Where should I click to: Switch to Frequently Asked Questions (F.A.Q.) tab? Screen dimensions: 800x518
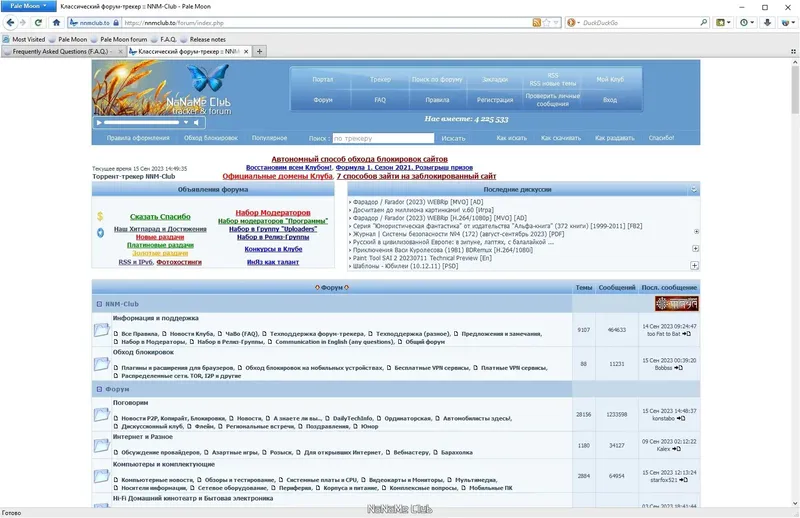click(61, 52)
